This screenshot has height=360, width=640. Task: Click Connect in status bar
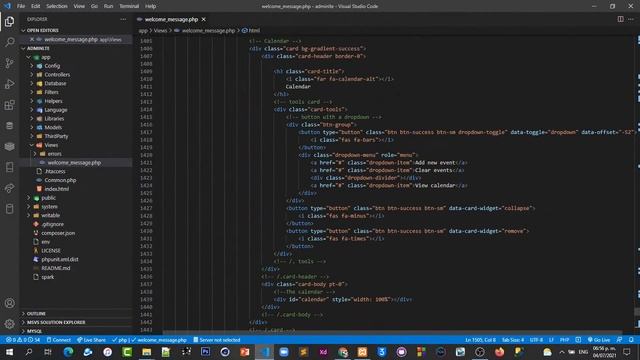tap(58, 340)
